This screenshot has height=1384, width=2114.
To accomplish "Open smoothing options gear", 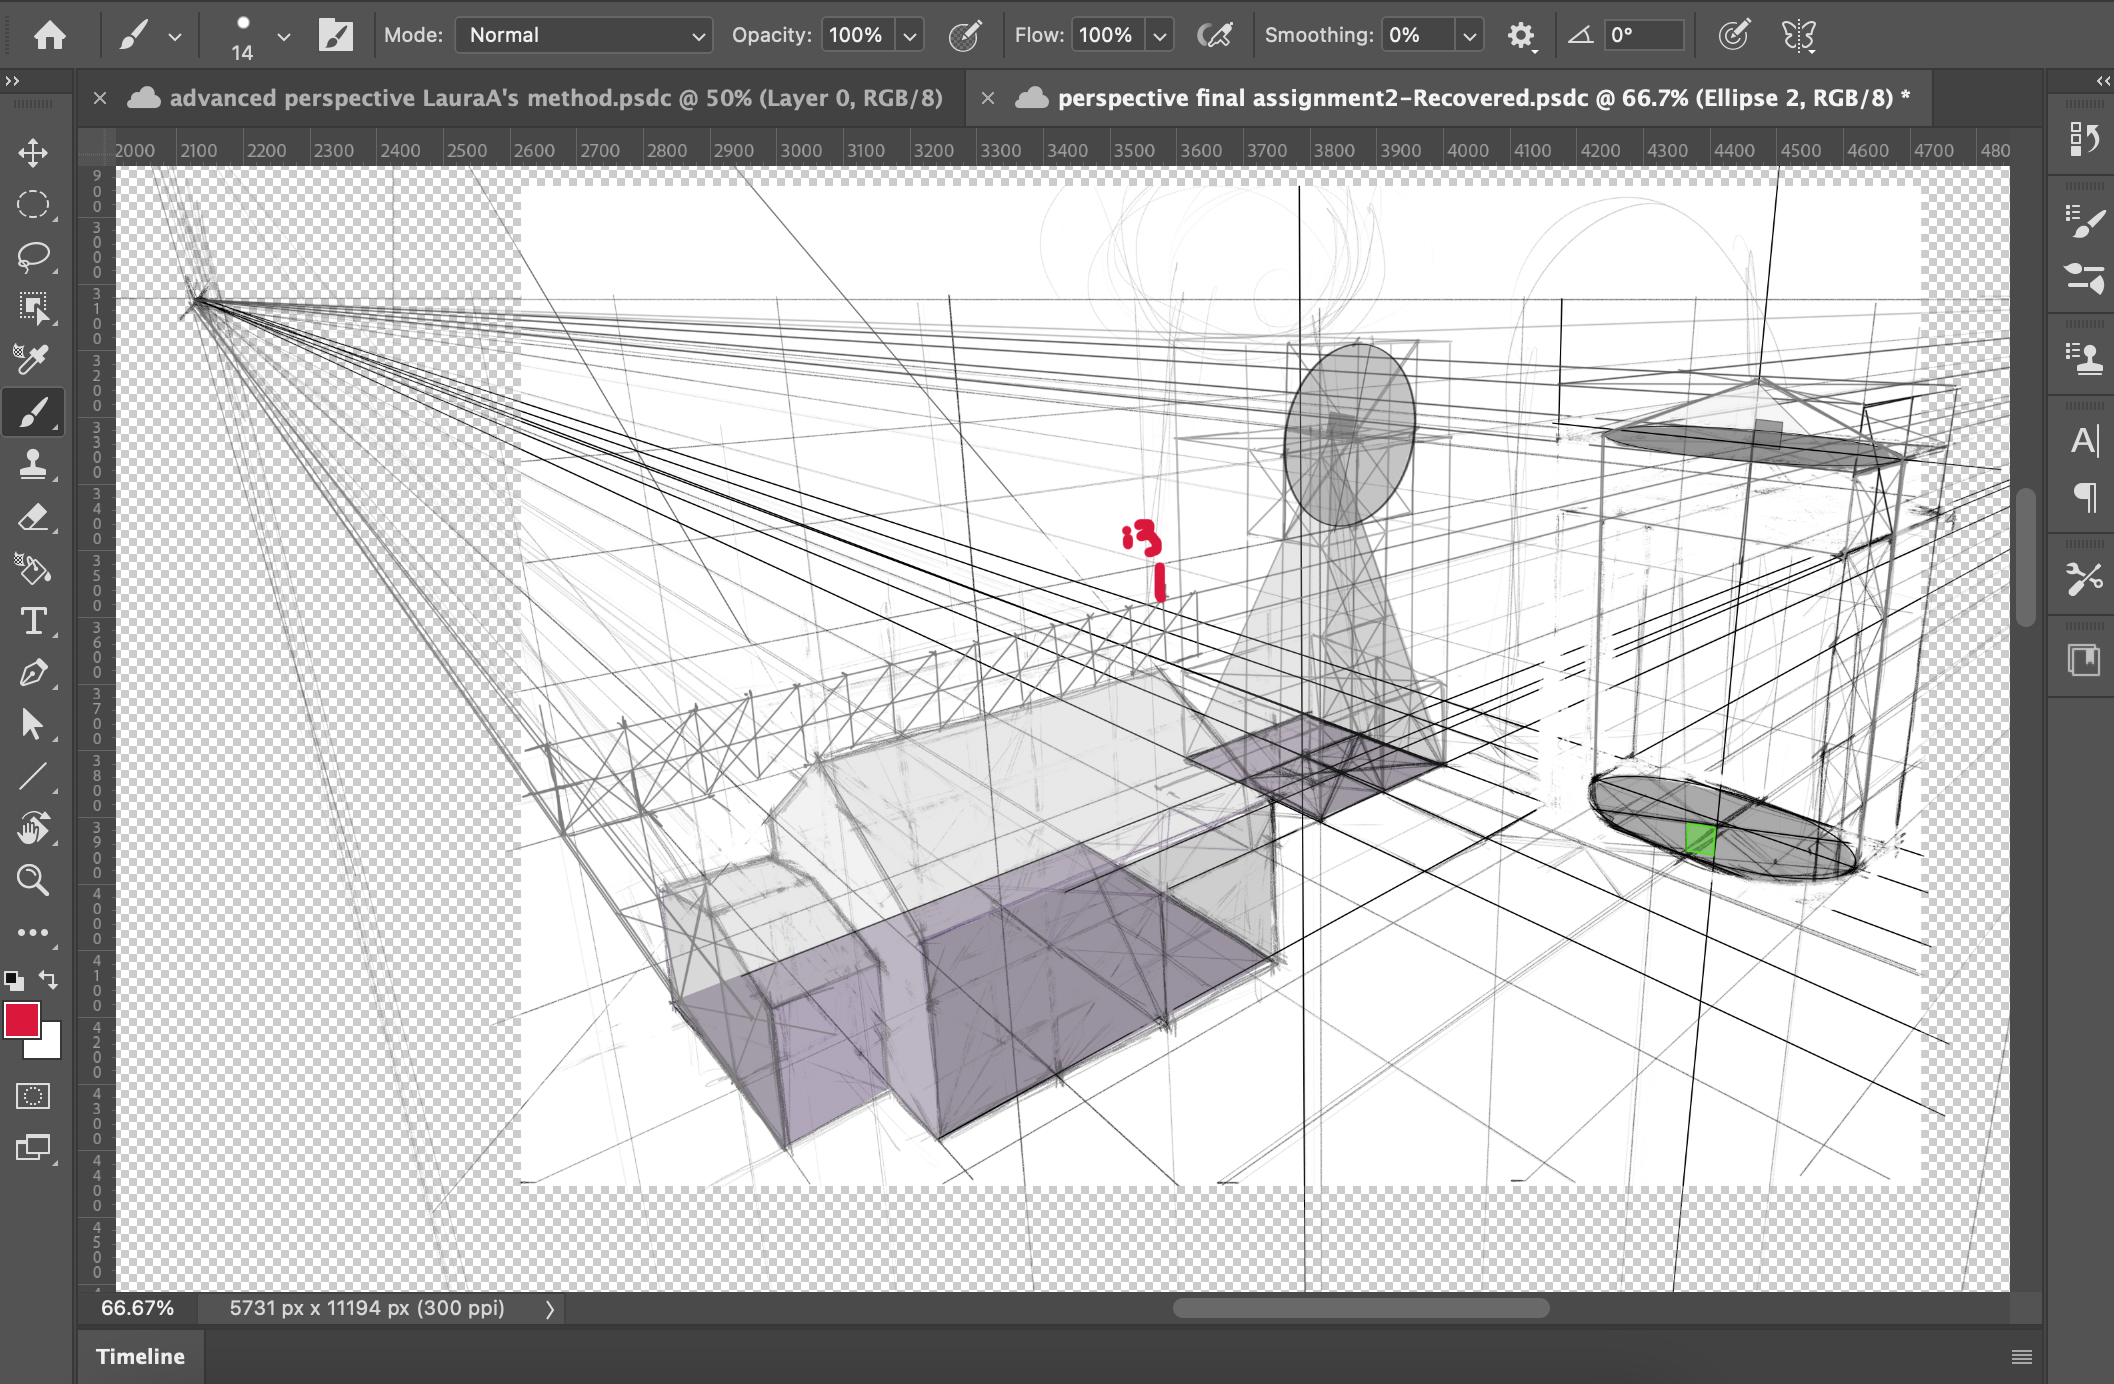I will (x=1521, y=36).
